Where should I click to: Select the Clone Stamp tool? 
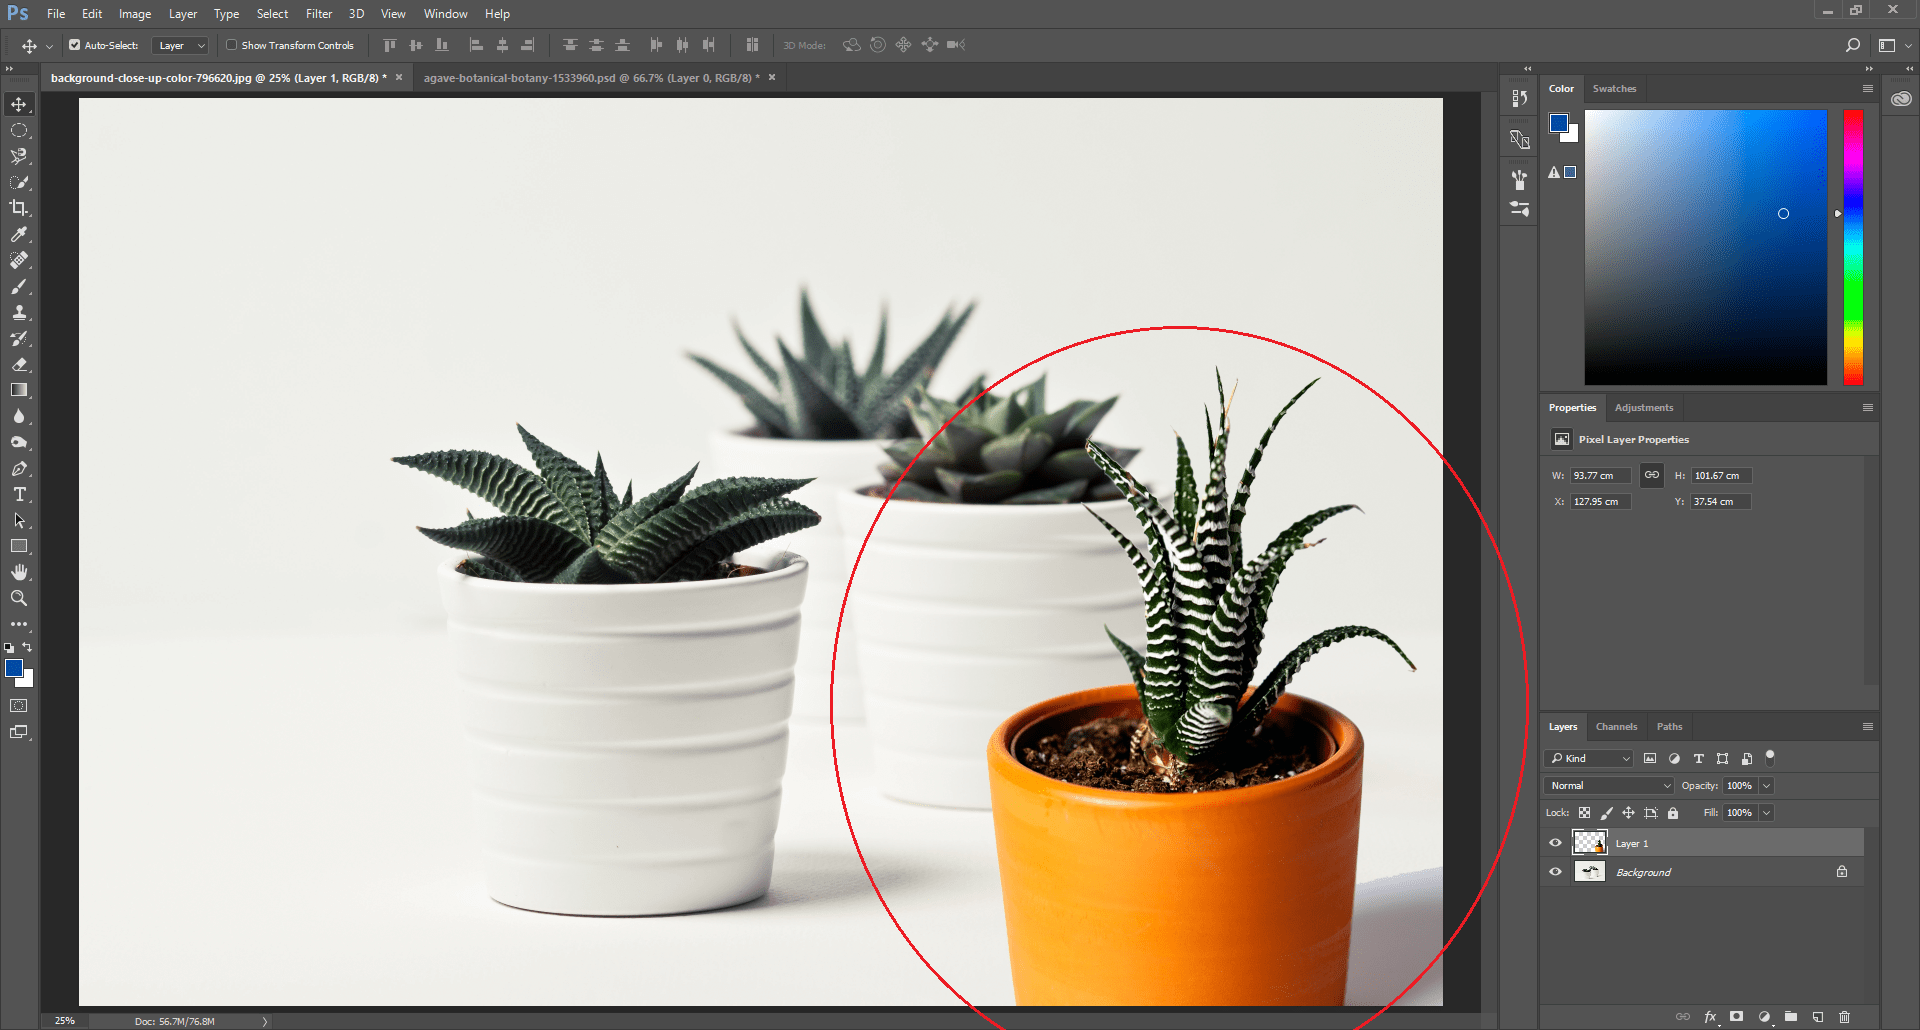(19, 312)
